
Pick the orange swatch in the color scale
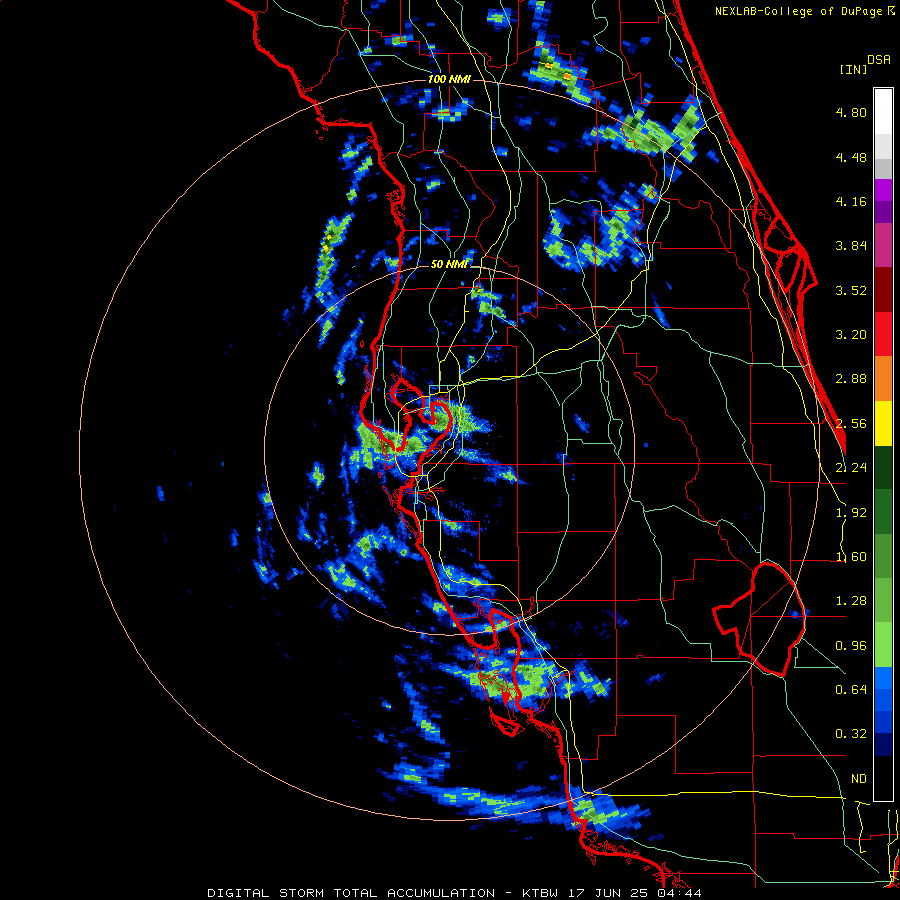click(x=883, y=378)
